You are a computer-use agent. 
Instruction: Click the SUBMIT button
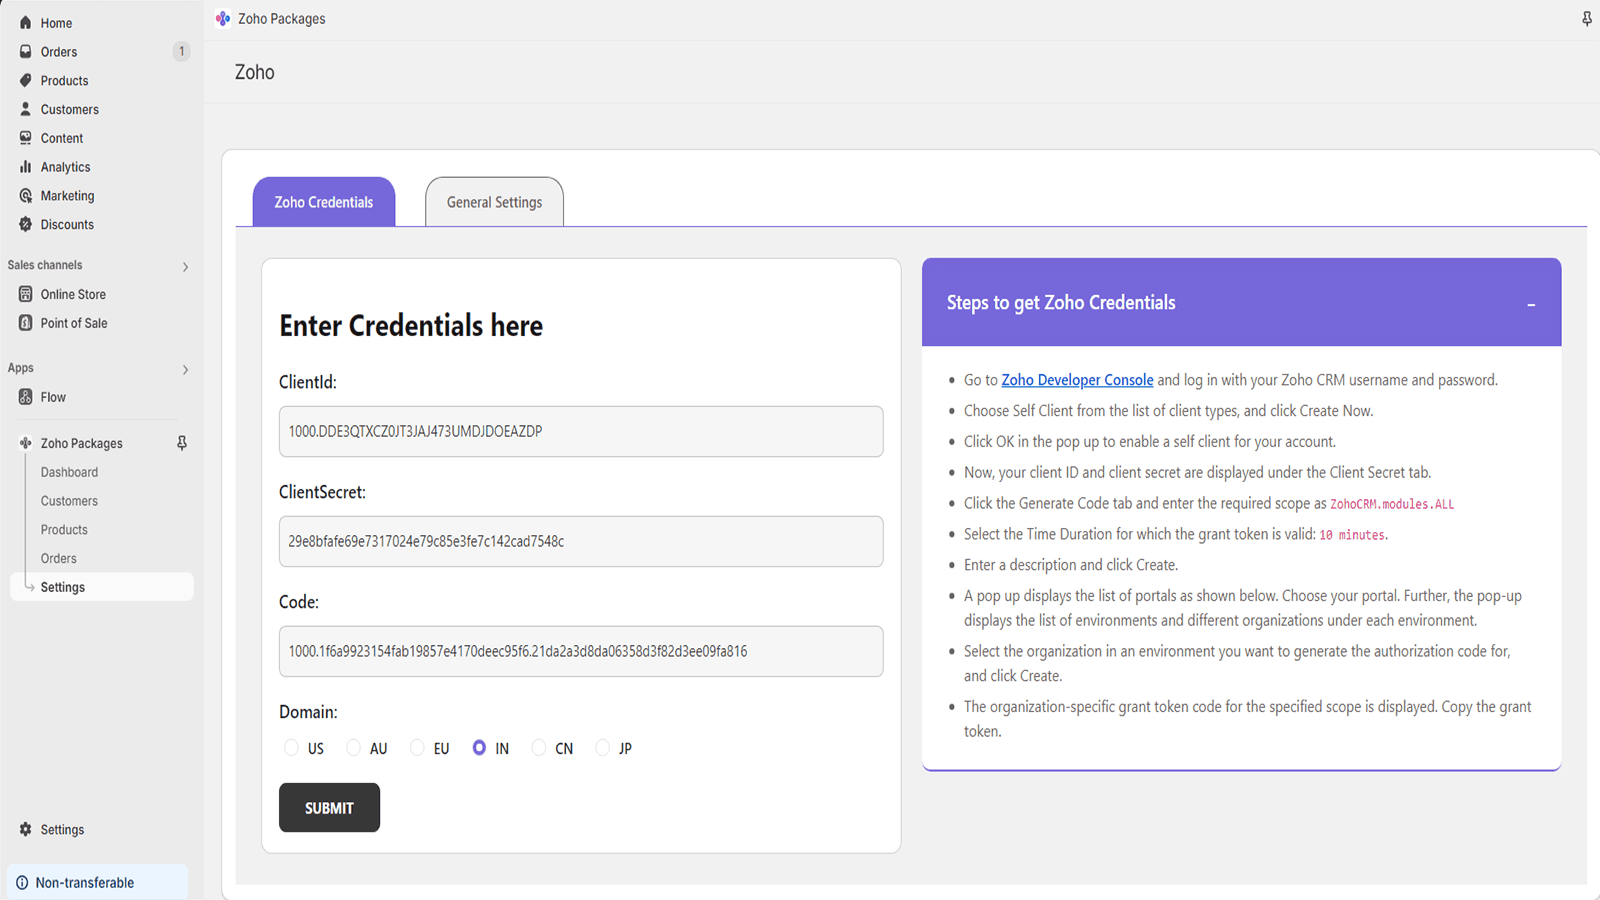point(329,807)
